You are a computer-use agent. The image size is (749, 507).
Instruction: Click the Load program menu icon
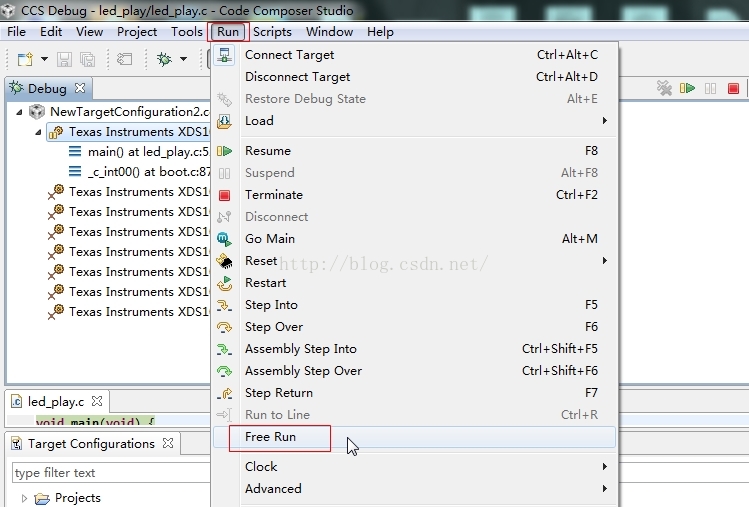click(224, 121)
